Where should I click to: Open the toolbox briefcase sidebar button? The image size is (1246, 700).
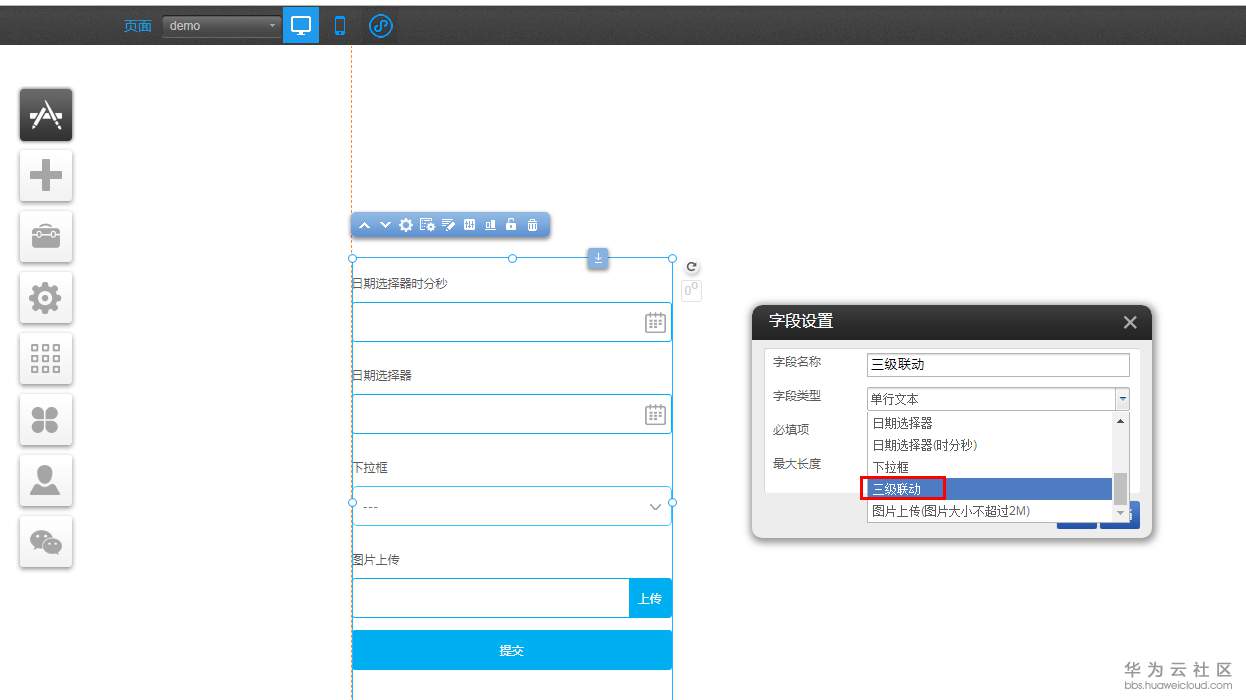46,237
